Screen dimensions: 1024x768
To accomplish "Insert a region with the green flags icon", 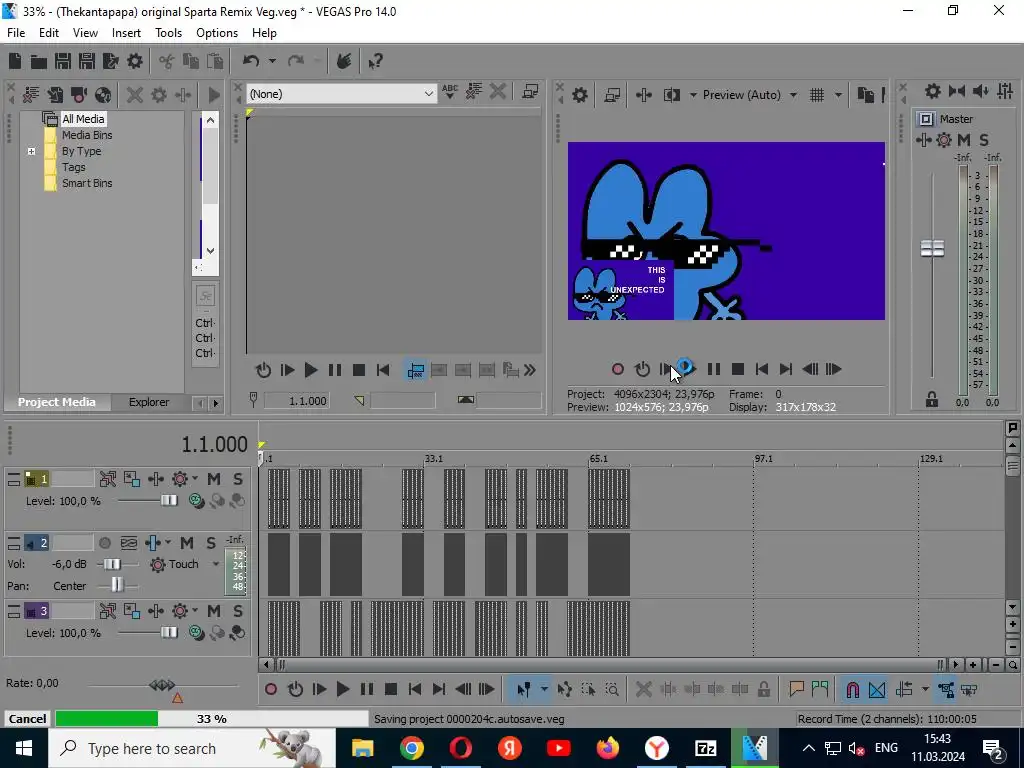I will click(x=820, y=689).
